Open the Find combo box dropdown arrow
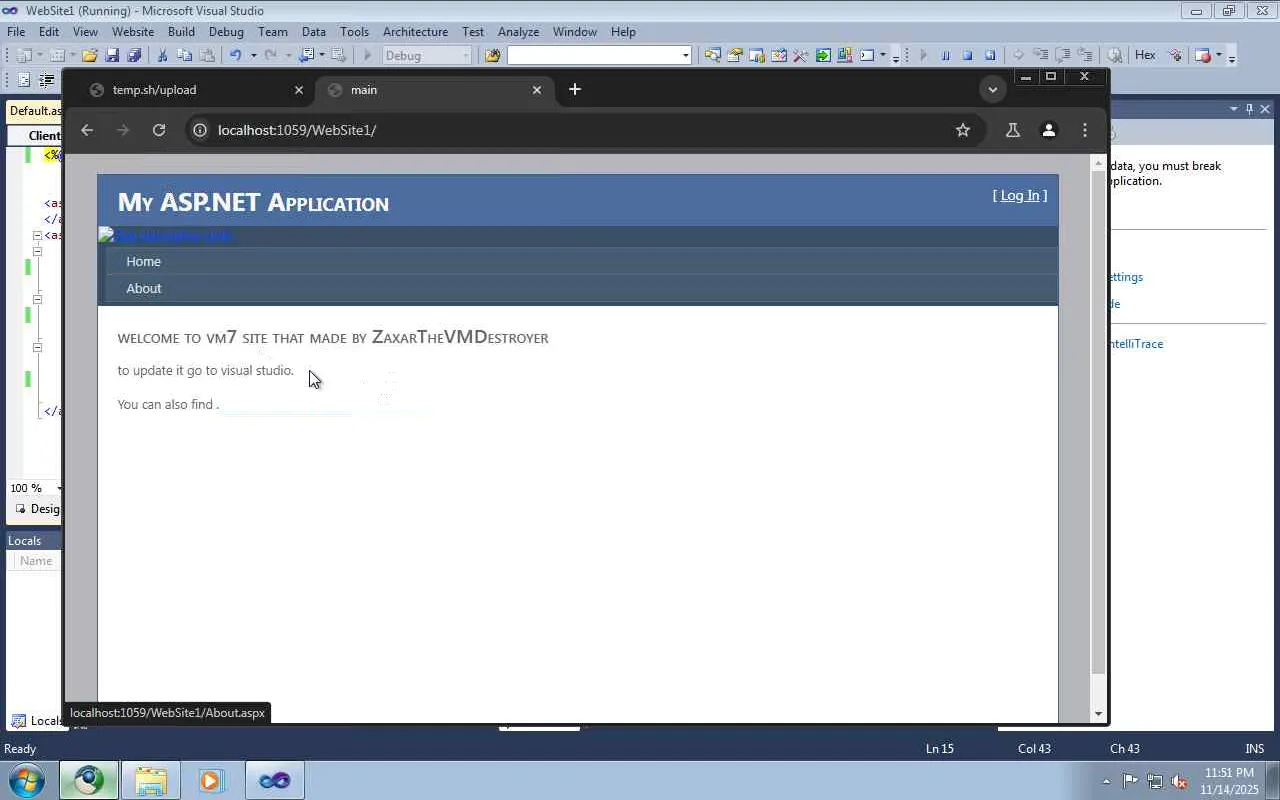The width and height of the screenshot is (1280, 800). click(x=685, y=56)
